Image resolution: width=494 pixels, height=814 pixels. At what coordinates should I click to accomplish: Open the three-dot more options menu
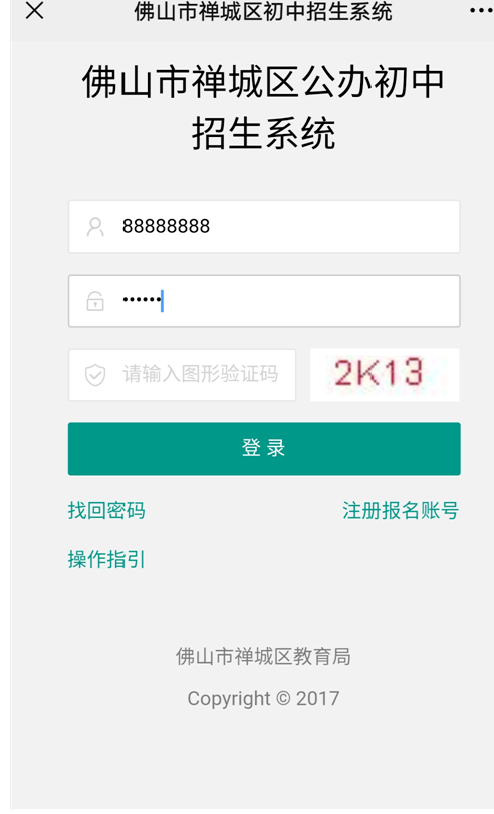pos(481,10)
